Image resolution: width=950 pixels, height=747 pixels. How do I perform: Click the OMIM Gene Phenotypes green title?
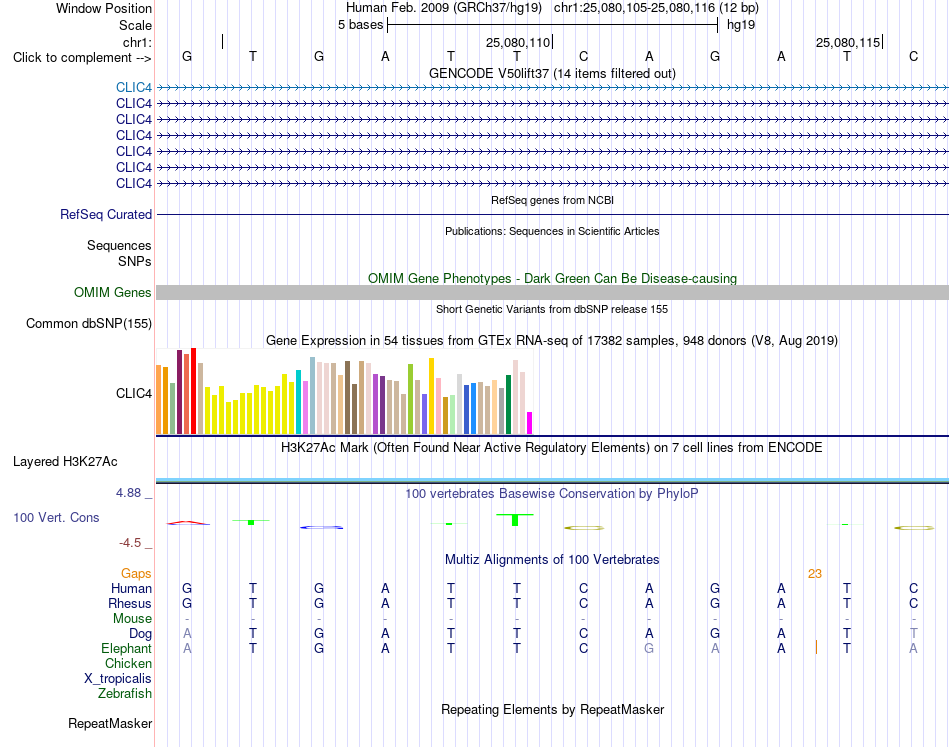click(x=552, y=278)
